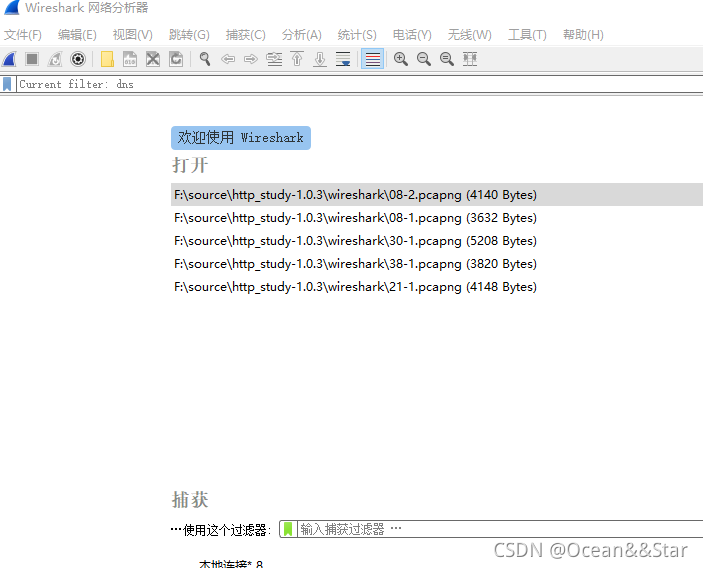Go to specified packet icon
The width and height of the screenshot is (703, 568).
[x=274, y=59]
